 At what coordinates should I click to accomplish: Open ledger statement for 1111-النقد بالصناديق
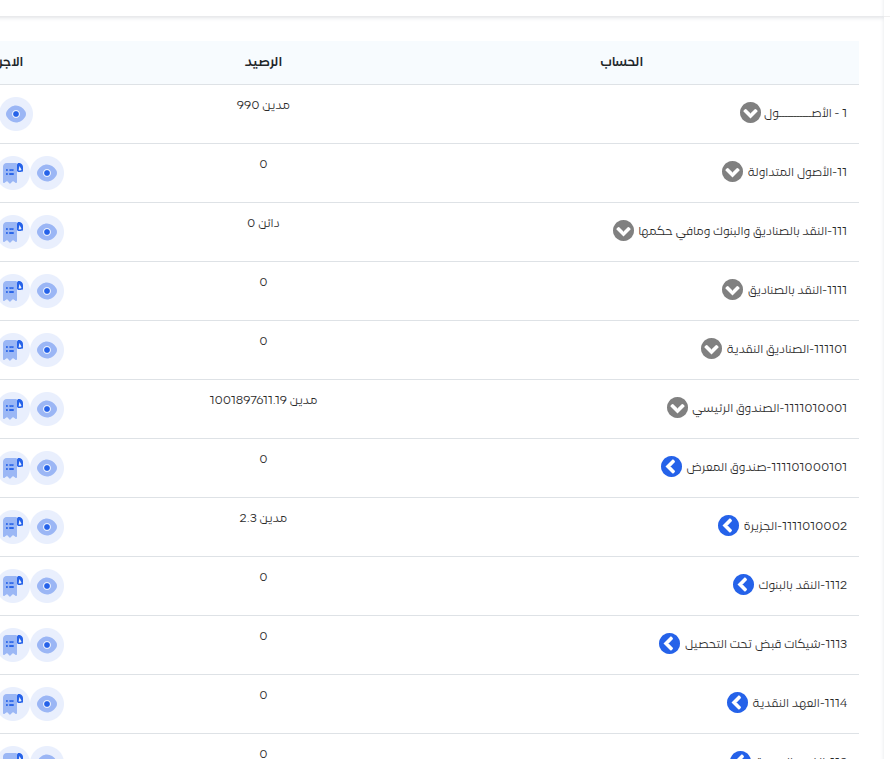[12, 291]
